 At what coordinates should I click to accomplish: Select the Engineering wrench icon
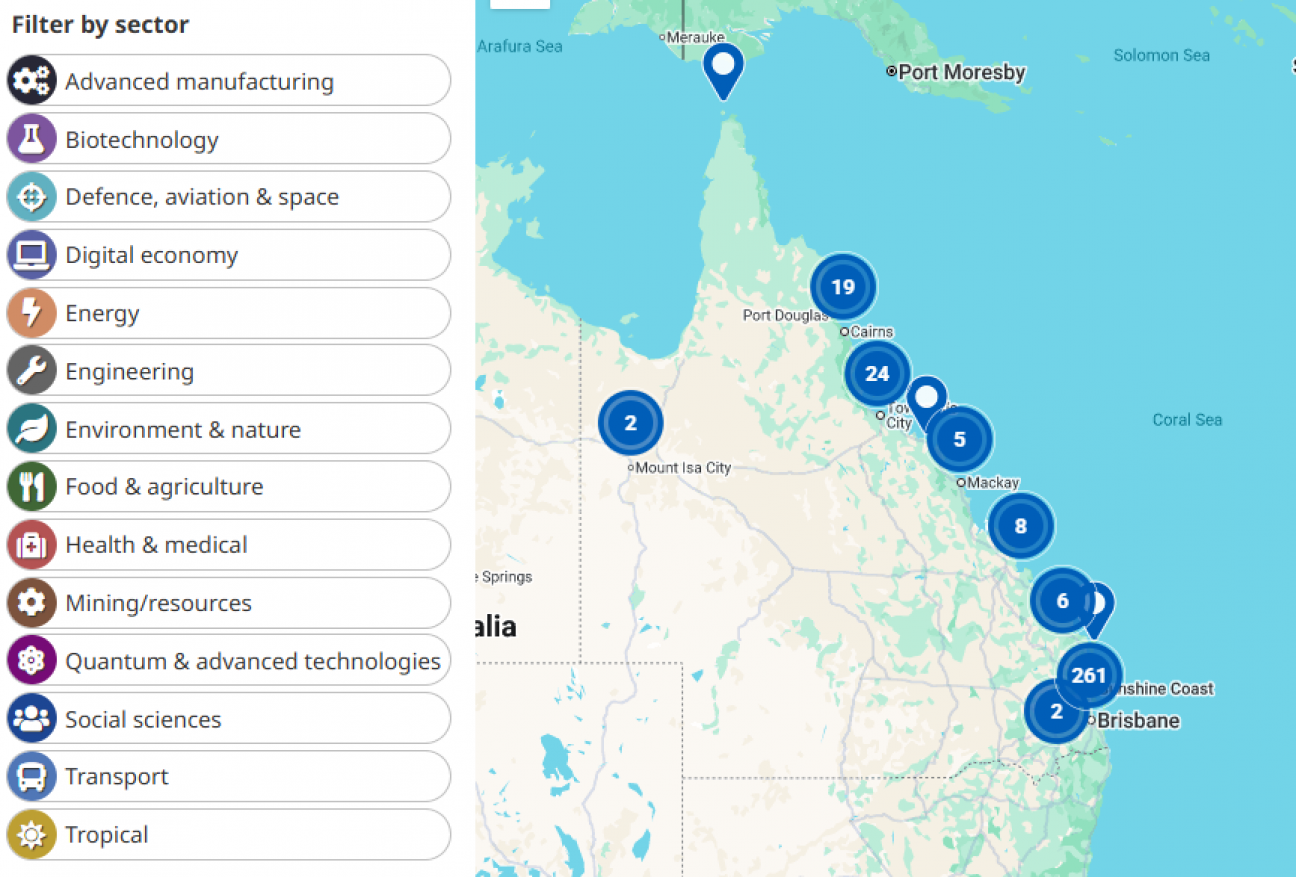click(x=32, y=371)
